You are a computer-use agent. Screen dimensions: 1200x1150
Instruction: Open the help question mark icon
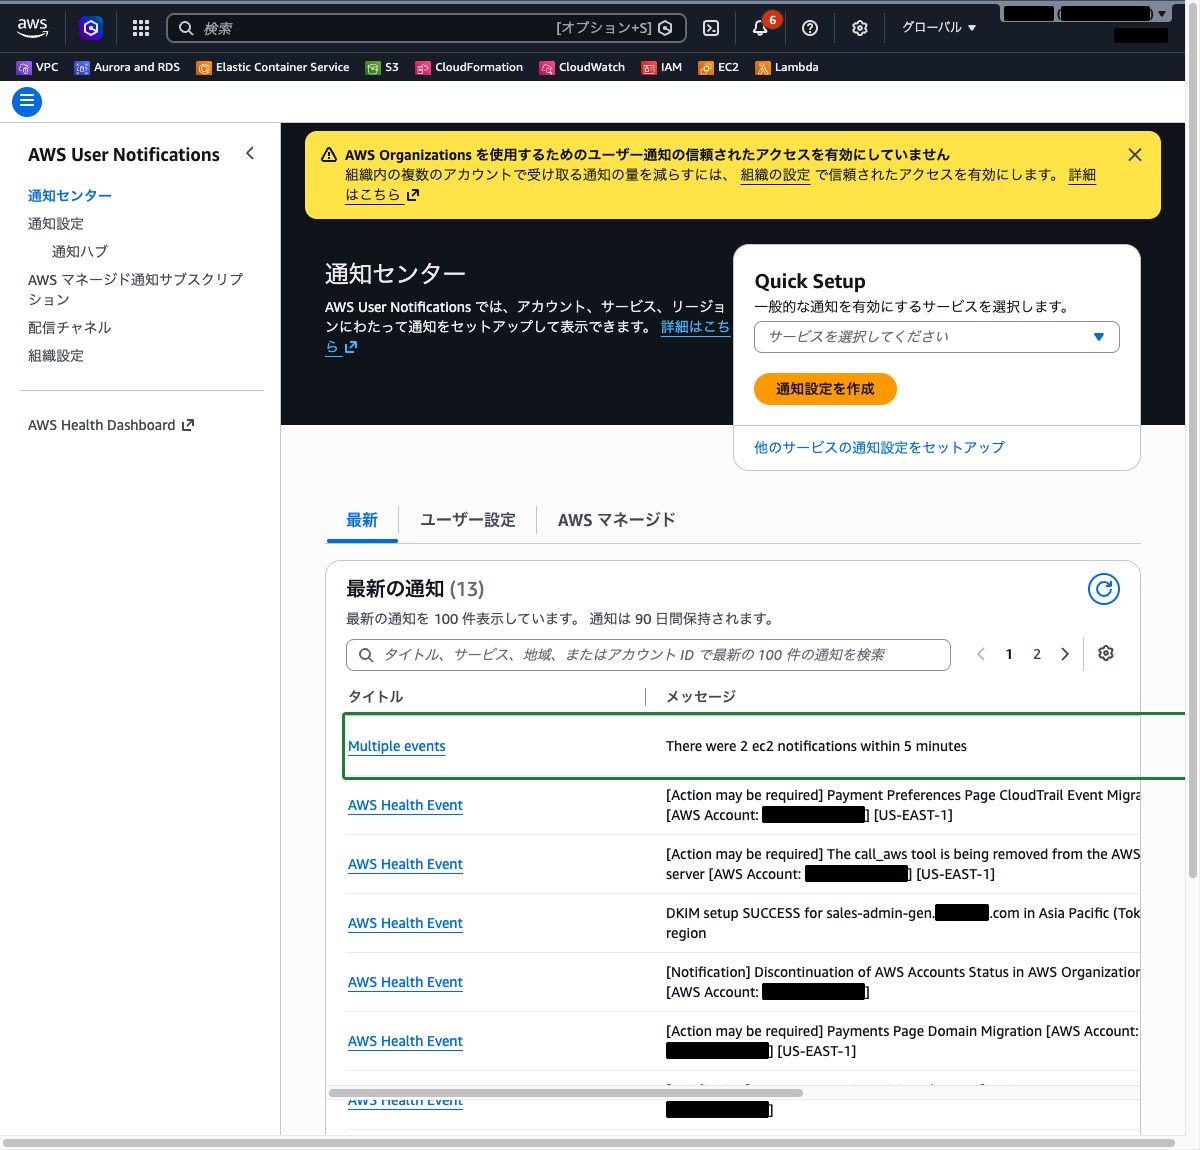tap(810, 28)
